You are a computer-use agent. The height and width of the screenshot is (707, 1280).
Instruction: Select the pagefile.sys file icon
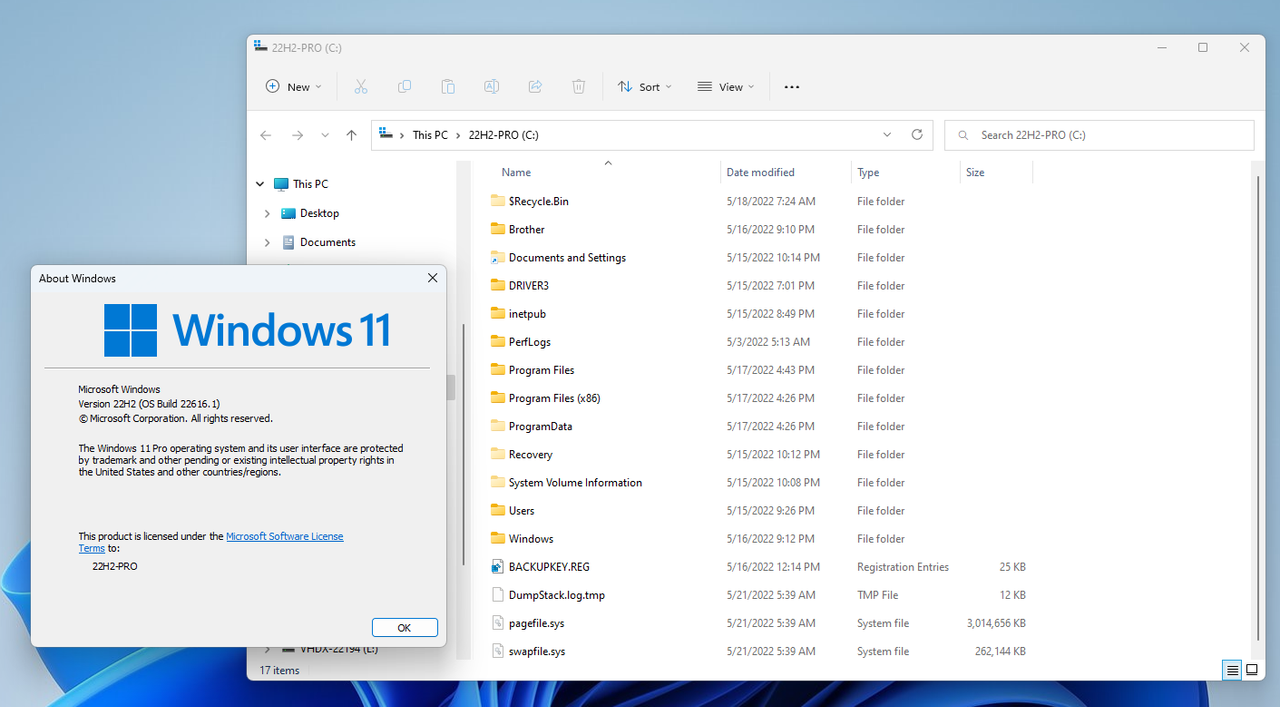(499, 622)
